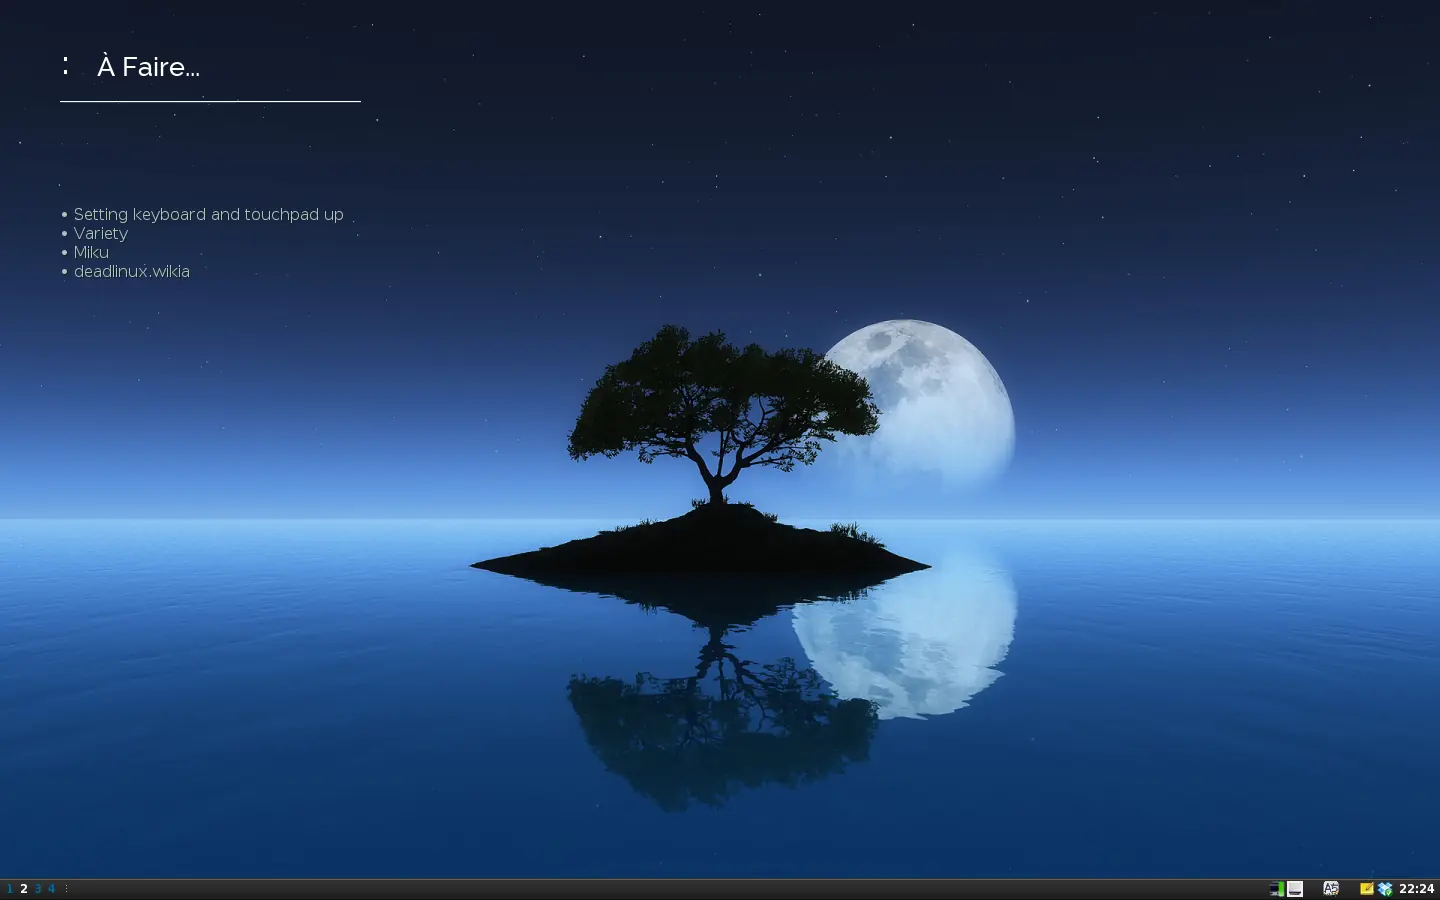Click the 'Variety' item in the todo list
The image size is (1440, 900).
click(101, 233)
